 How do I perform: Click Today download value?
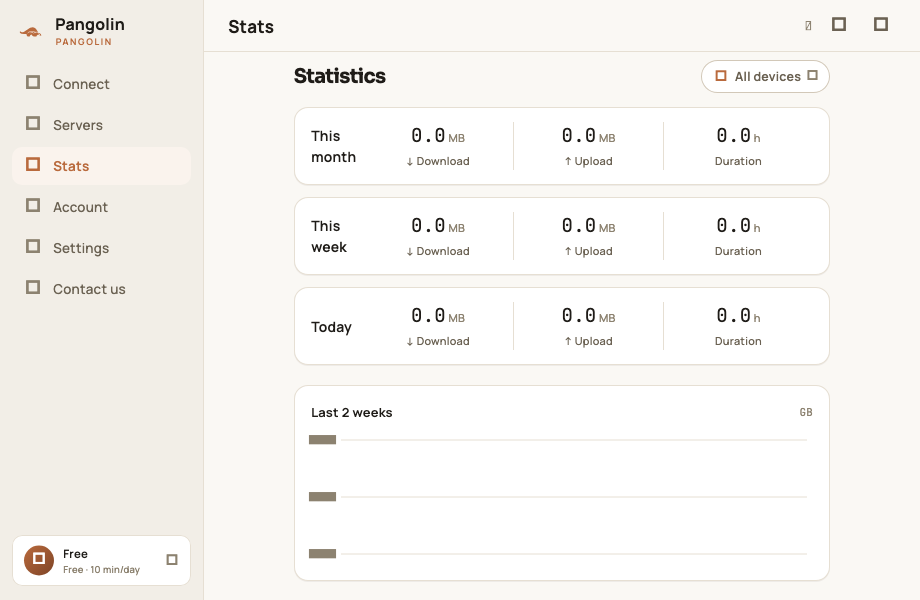pyautogui.click(x=438, y=316)
